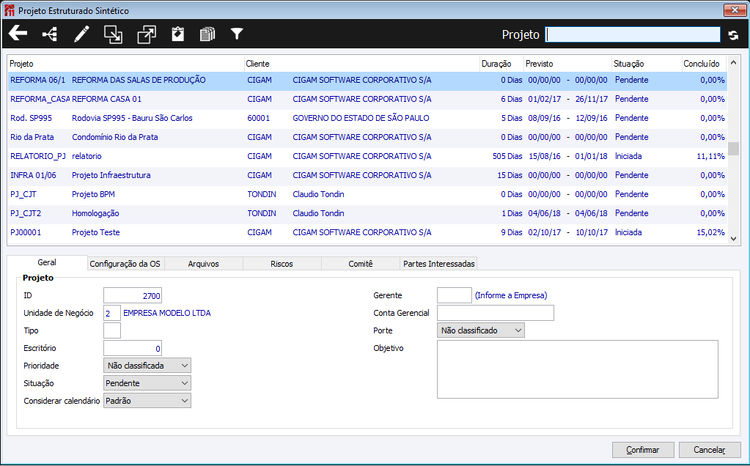Viewport: 750px width, 466px height.
Task: Click the Confirmar button
Action: [643, 450]
